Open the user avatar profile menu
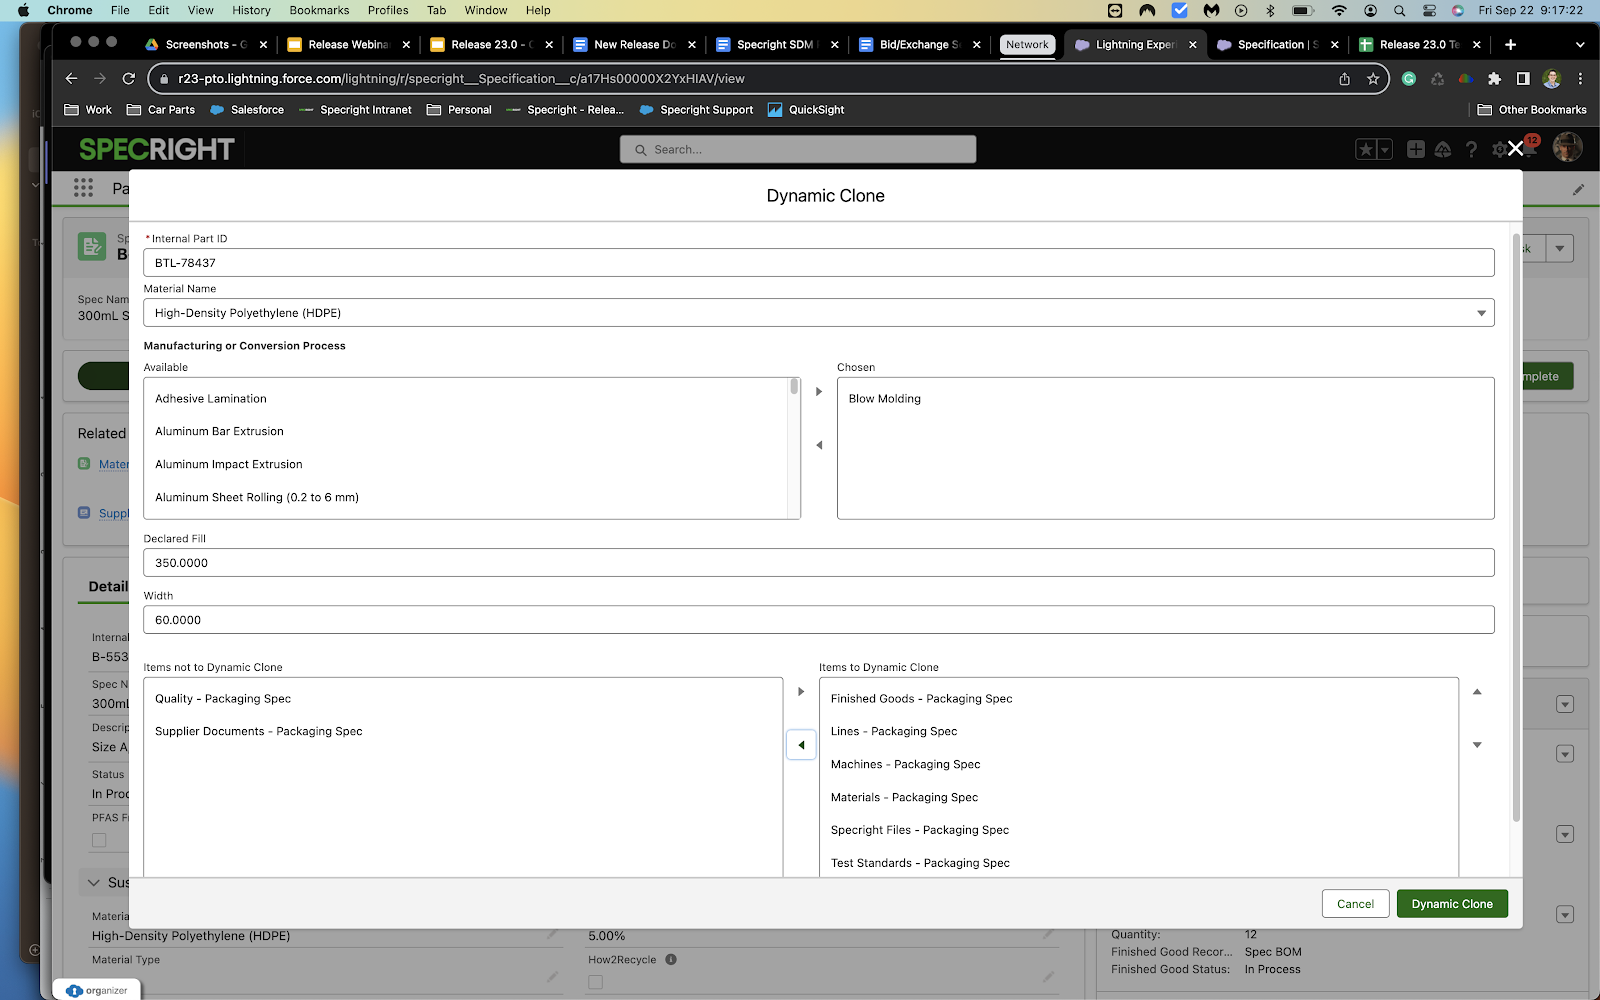The width and height of the screenshot is (1600, 1000). (x=1567, y=147)
